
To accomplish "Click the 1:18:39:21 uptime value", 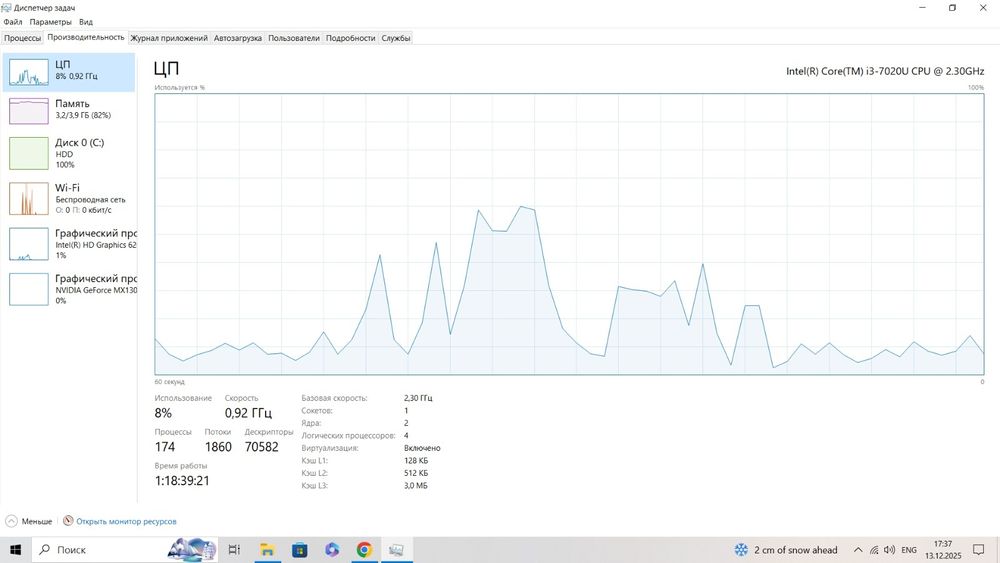I will [182, 481].
